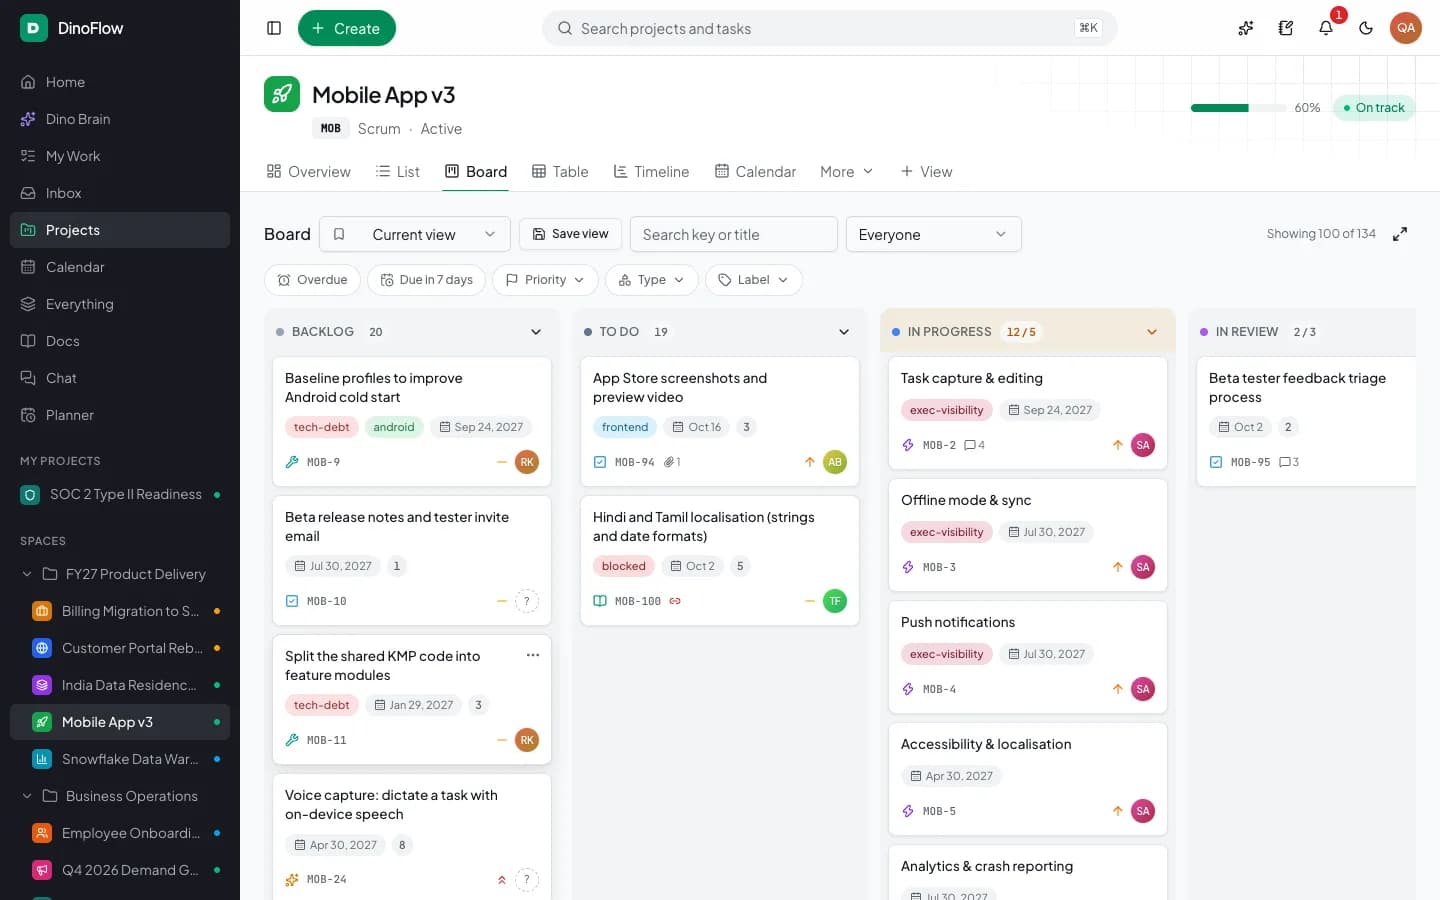Open the QA user avatar menu
The image size is (1440, 900).
(1406, 28)
